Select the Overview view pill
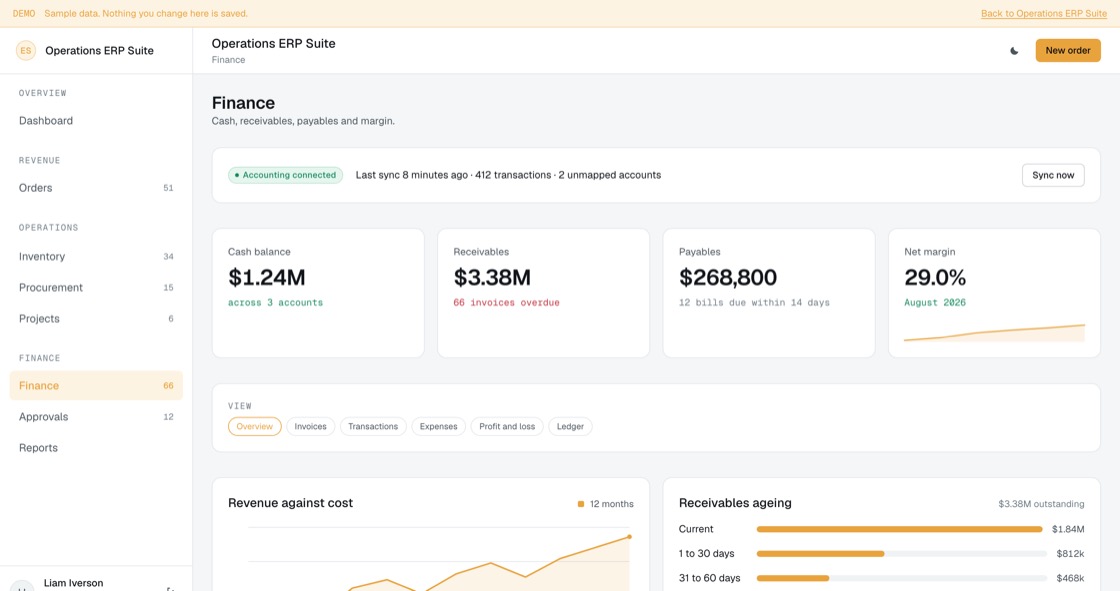1120x591 pixels. click(254, 427)
